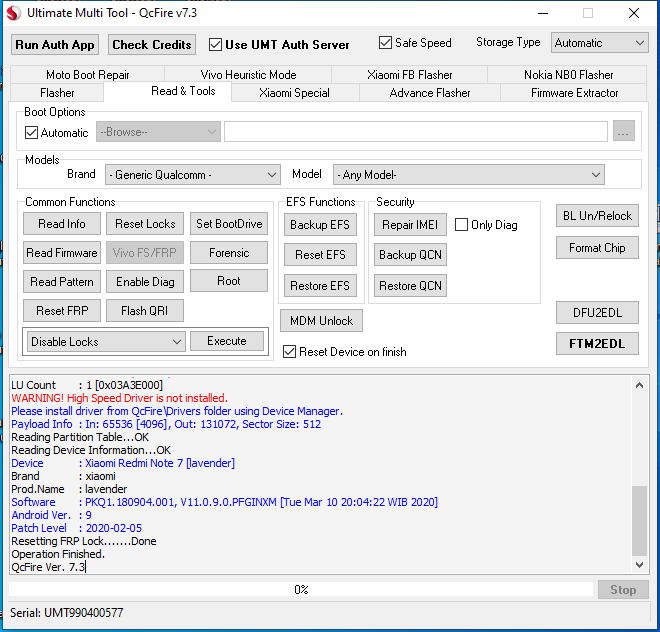Click the FTM2EDL button
Viewport: 660px width, 632px height.
click(597, 344)
